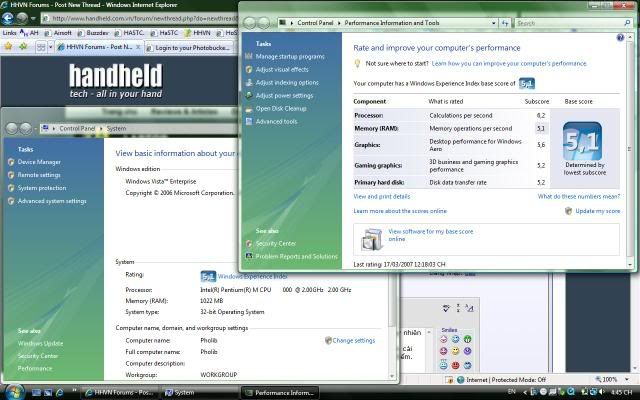Image resolution: width=640 pixels, height=400 pixels.
Task: Click the Add to Favorites icon
Action: tap(23, 47)
